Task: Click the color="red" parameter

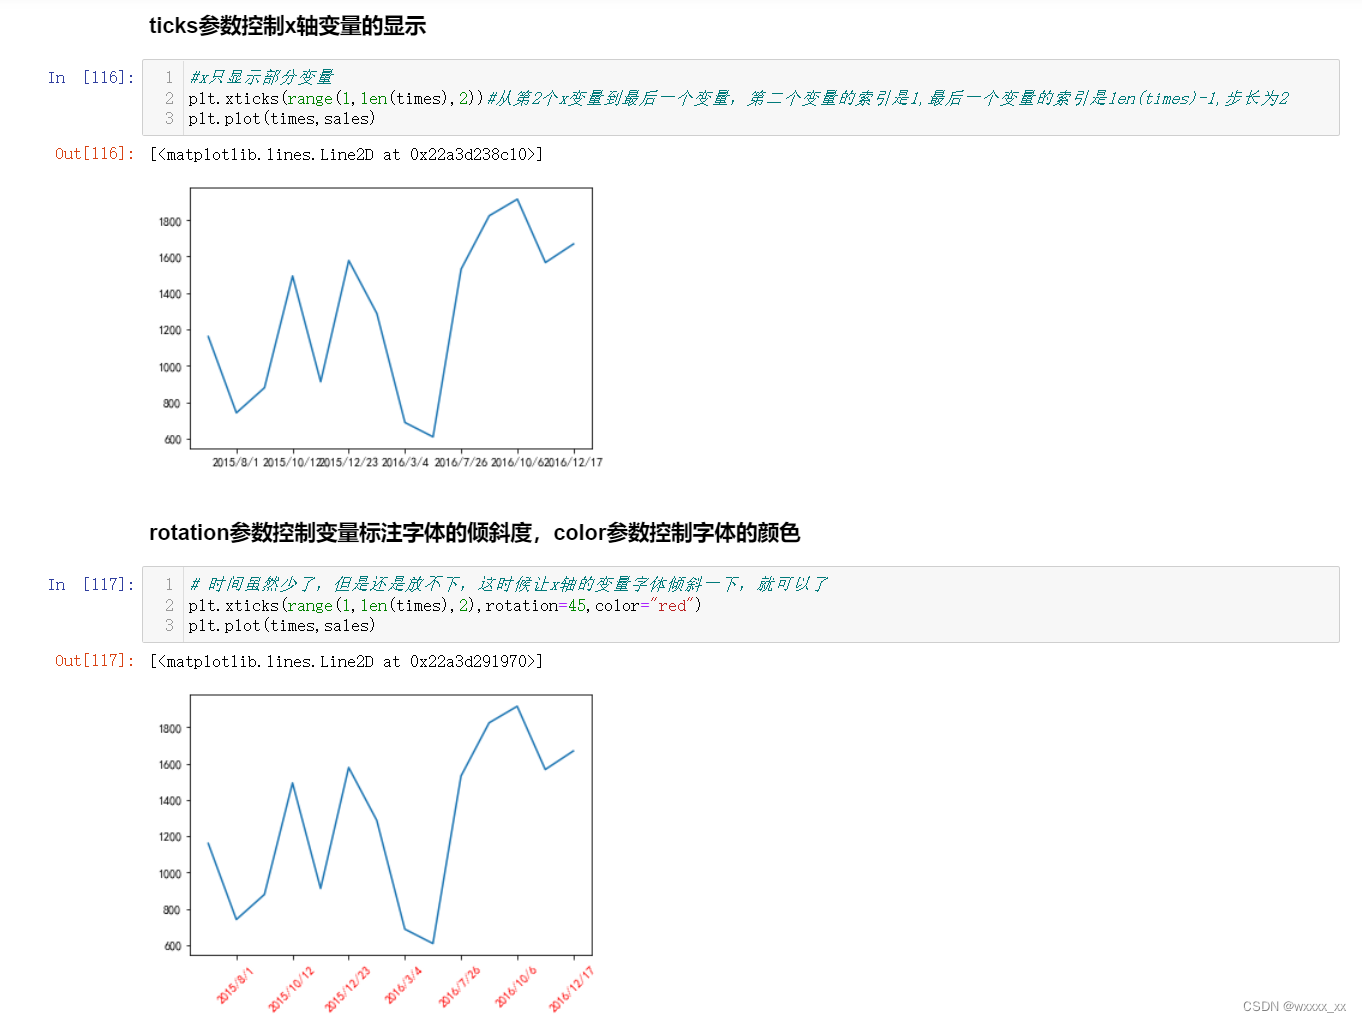Action: 645,605
